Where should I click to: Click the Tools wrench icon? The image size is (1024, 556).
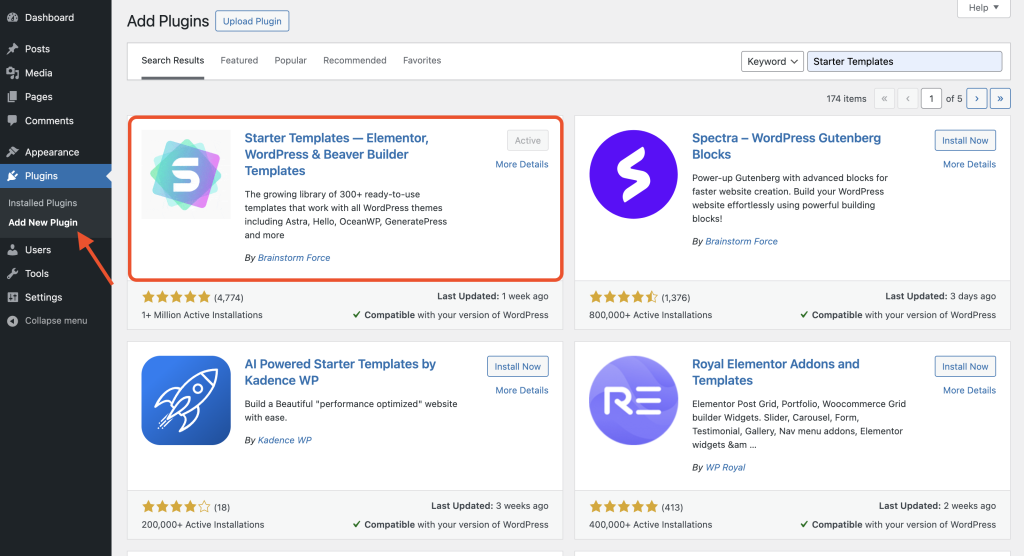12,273
